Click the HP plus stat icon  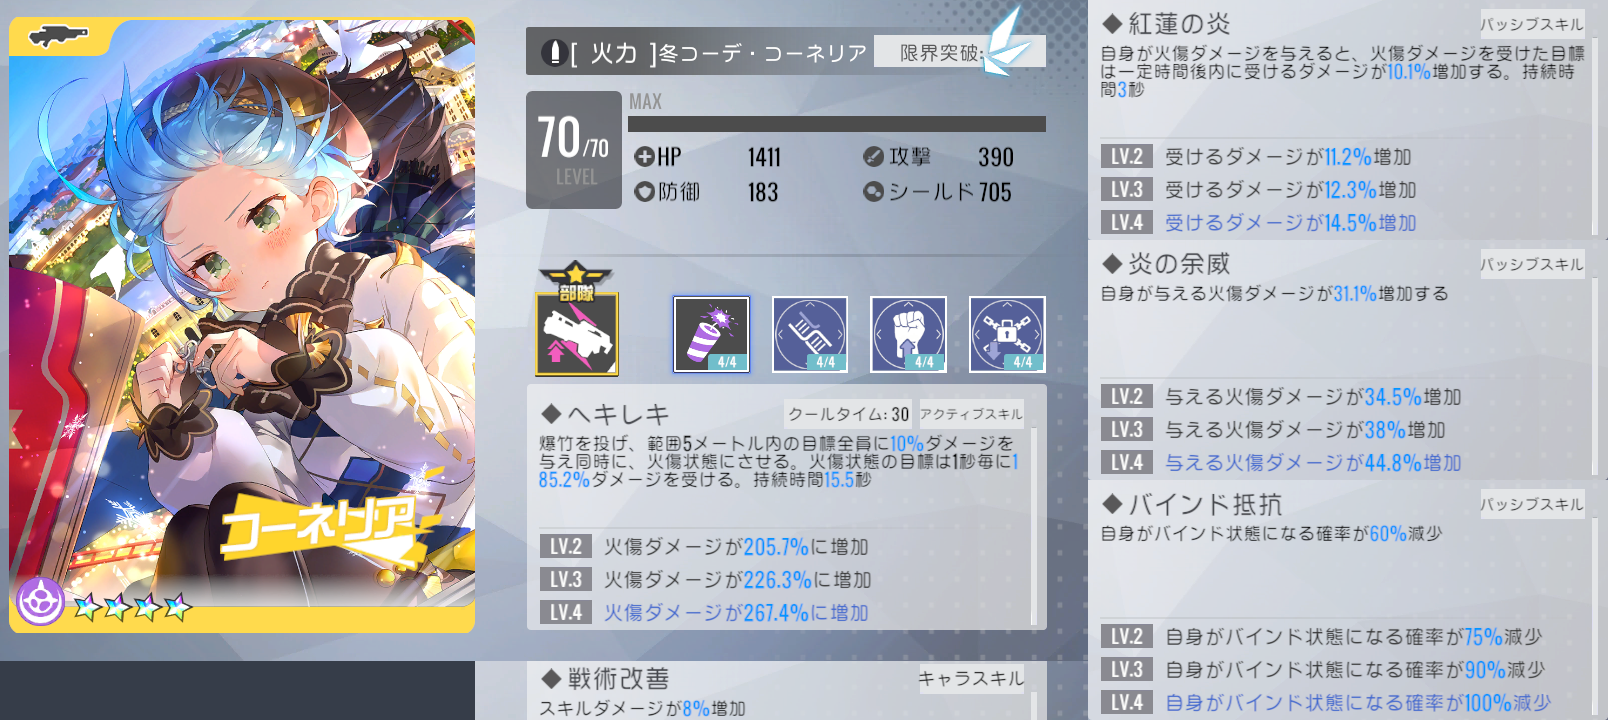click(644, 156)
